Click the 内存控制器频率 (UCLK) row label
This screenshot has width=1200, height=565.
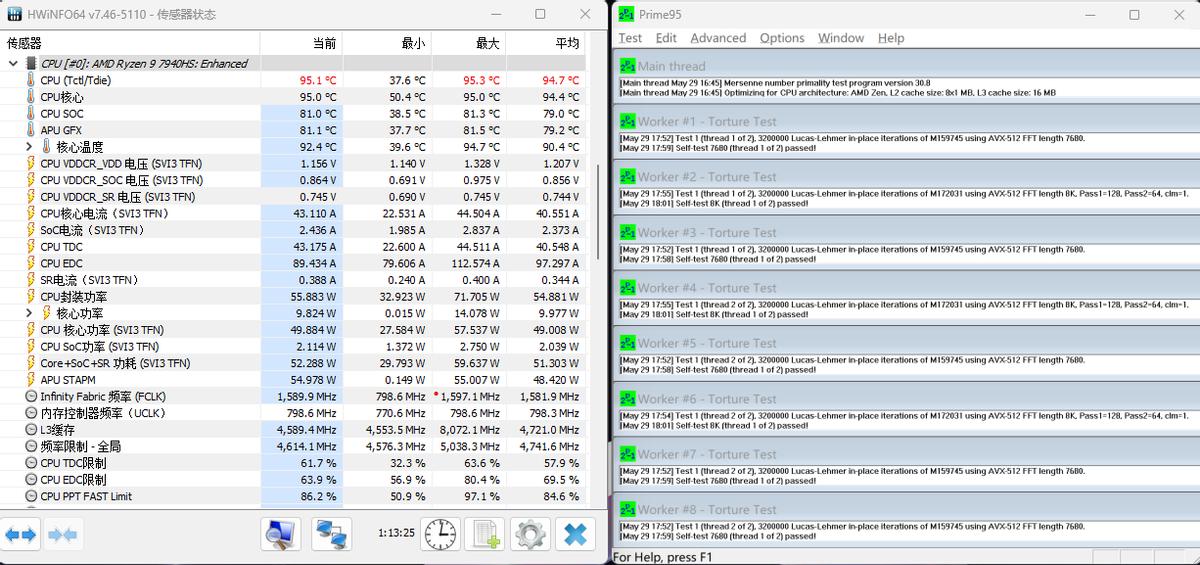click(x=102, y=413)
